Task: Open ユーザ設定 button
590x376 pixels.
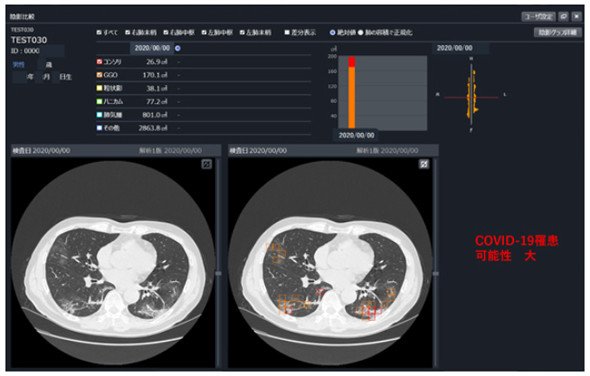Action: coord(539,17)
